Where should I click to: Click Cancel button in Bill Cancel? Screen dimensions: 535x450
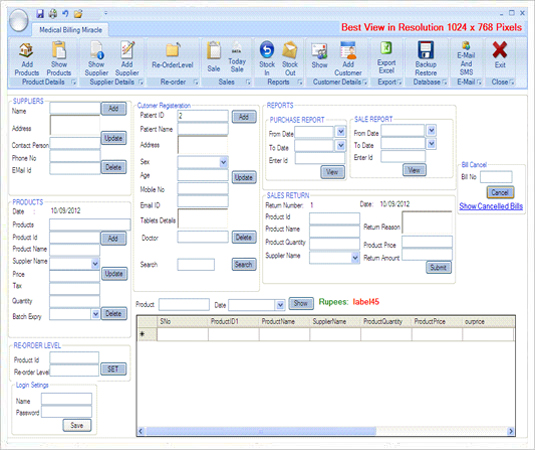[500, 192]
